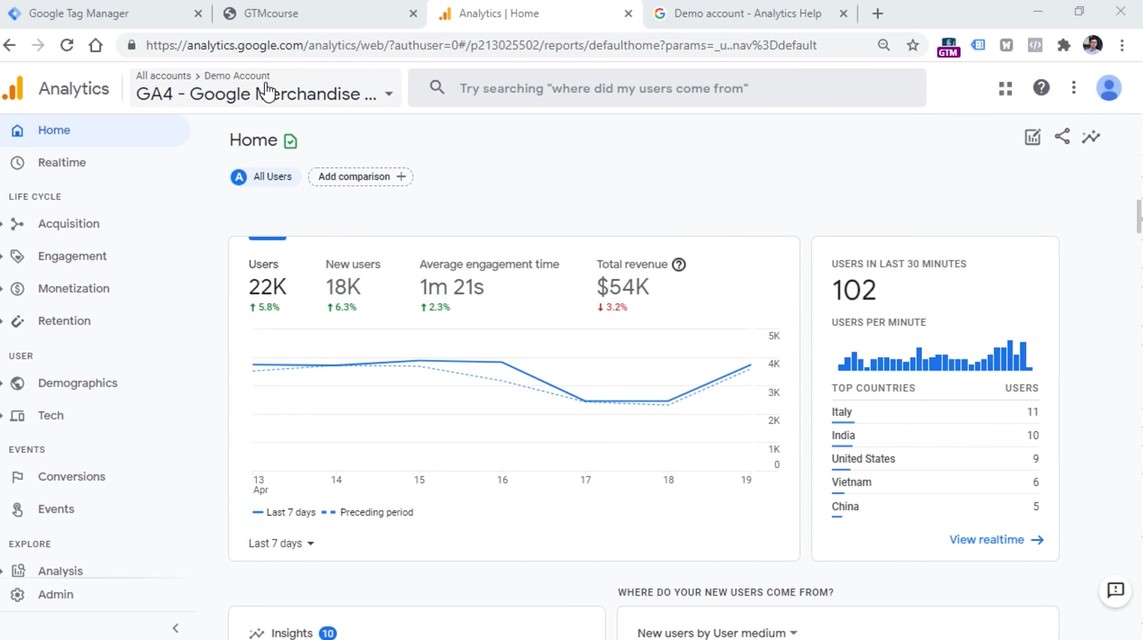Select the New users metric

point(353,284)
